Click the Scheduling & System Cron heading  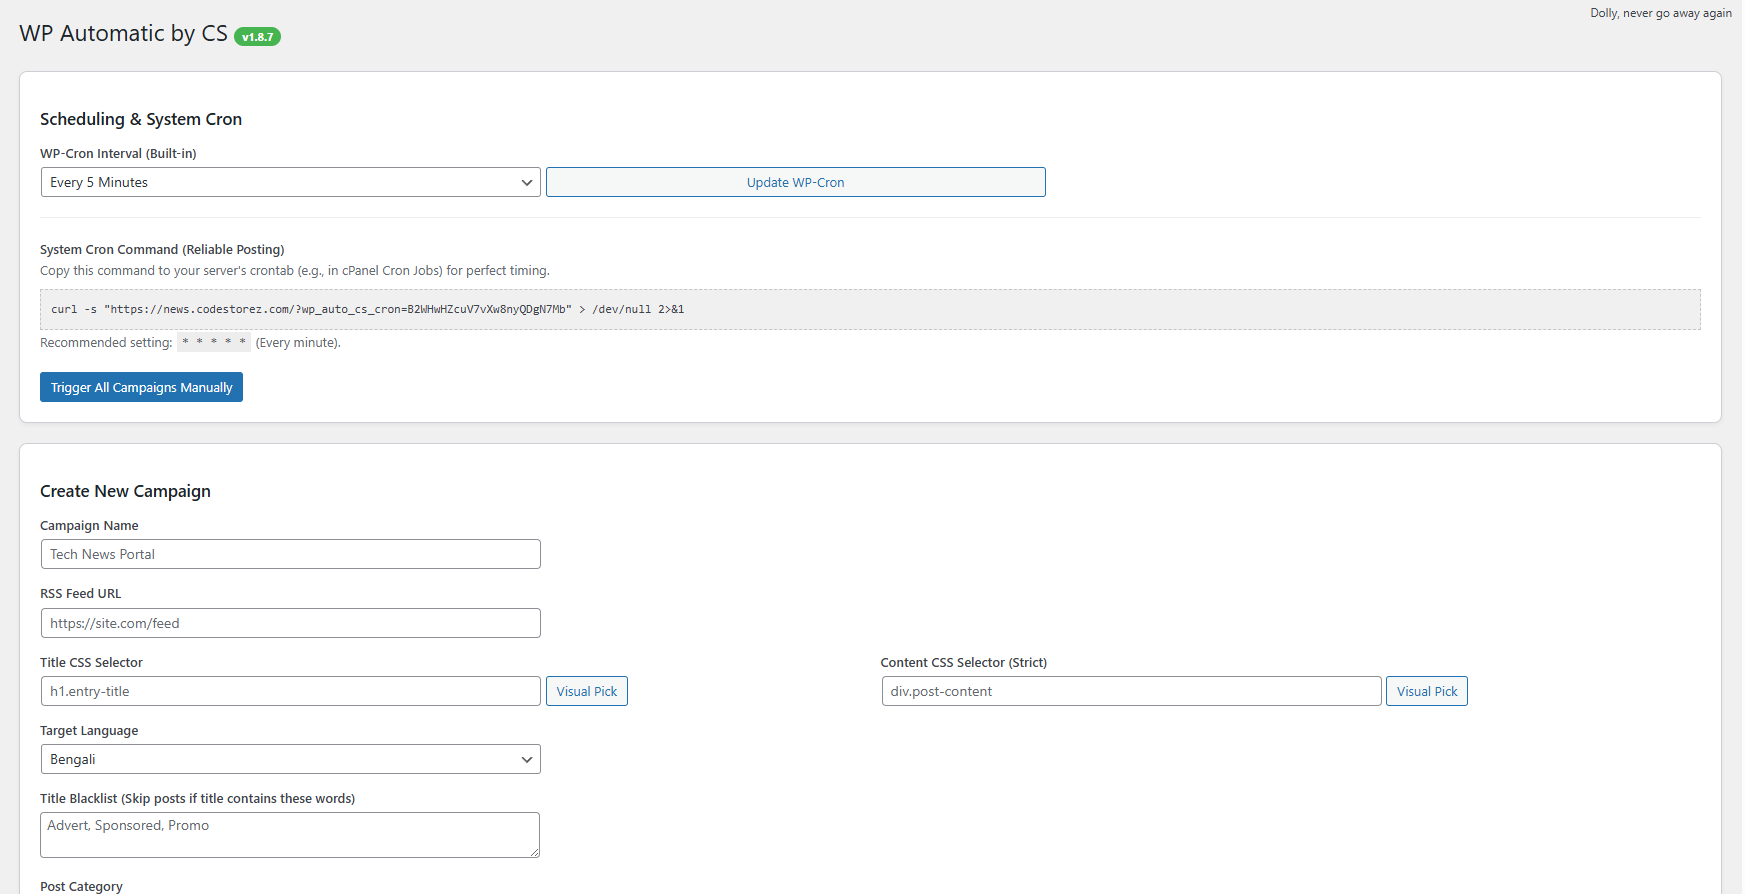(141, 119)
